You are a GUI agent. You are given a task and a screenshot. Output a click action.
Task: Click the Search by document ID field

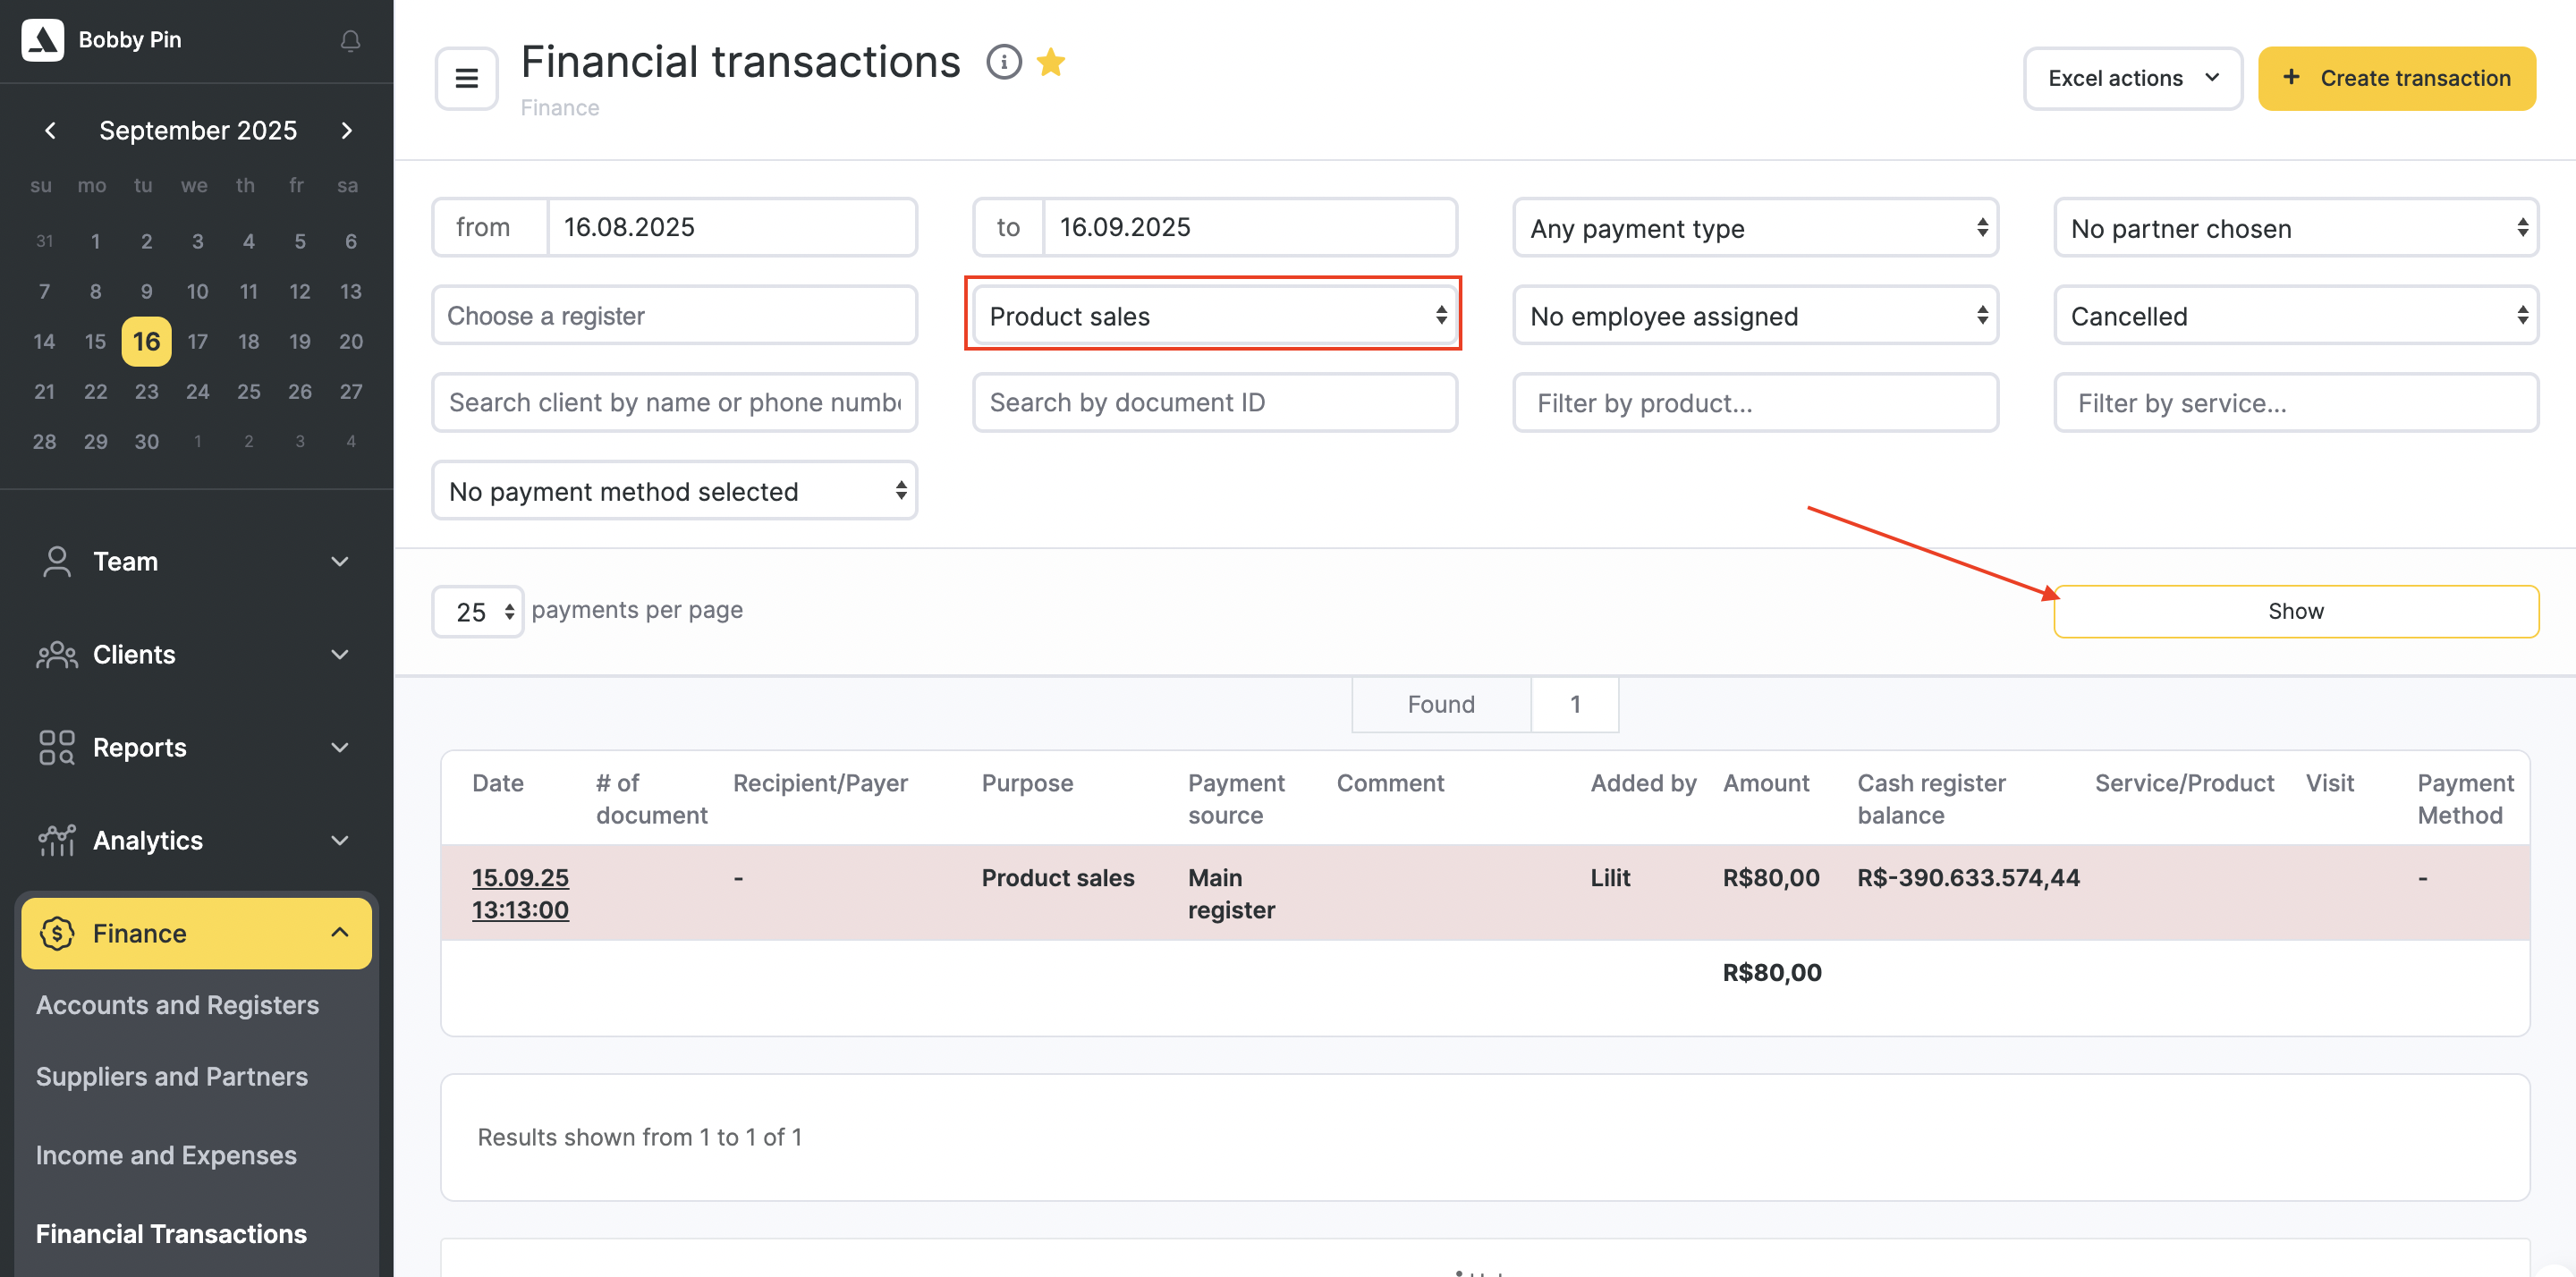1214,402
